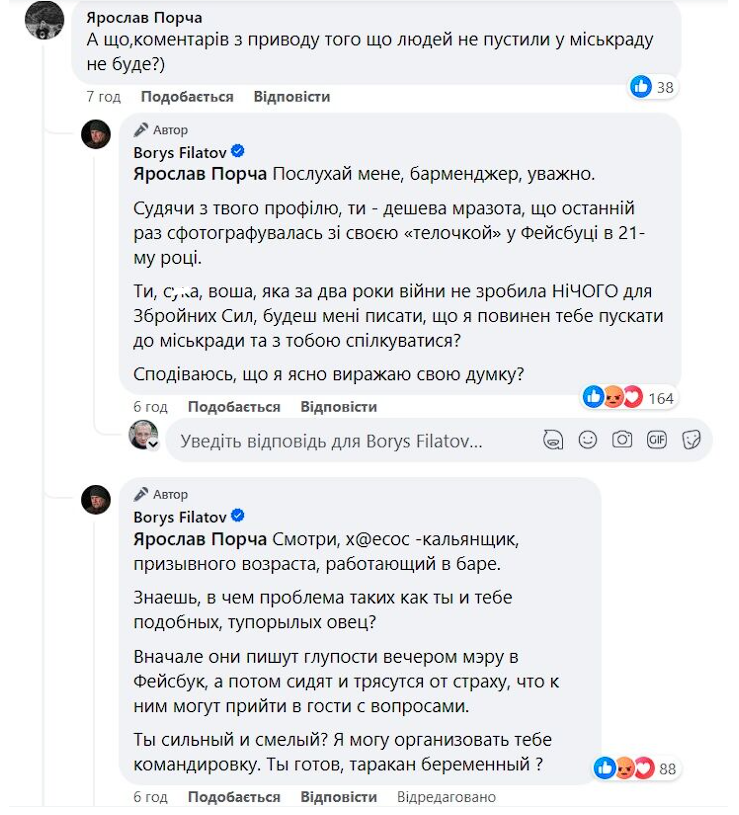This screenshot has width=739, height=815.
Task: Open the first Borys Filatov reply's author name
Action: [x=180, y=152]
